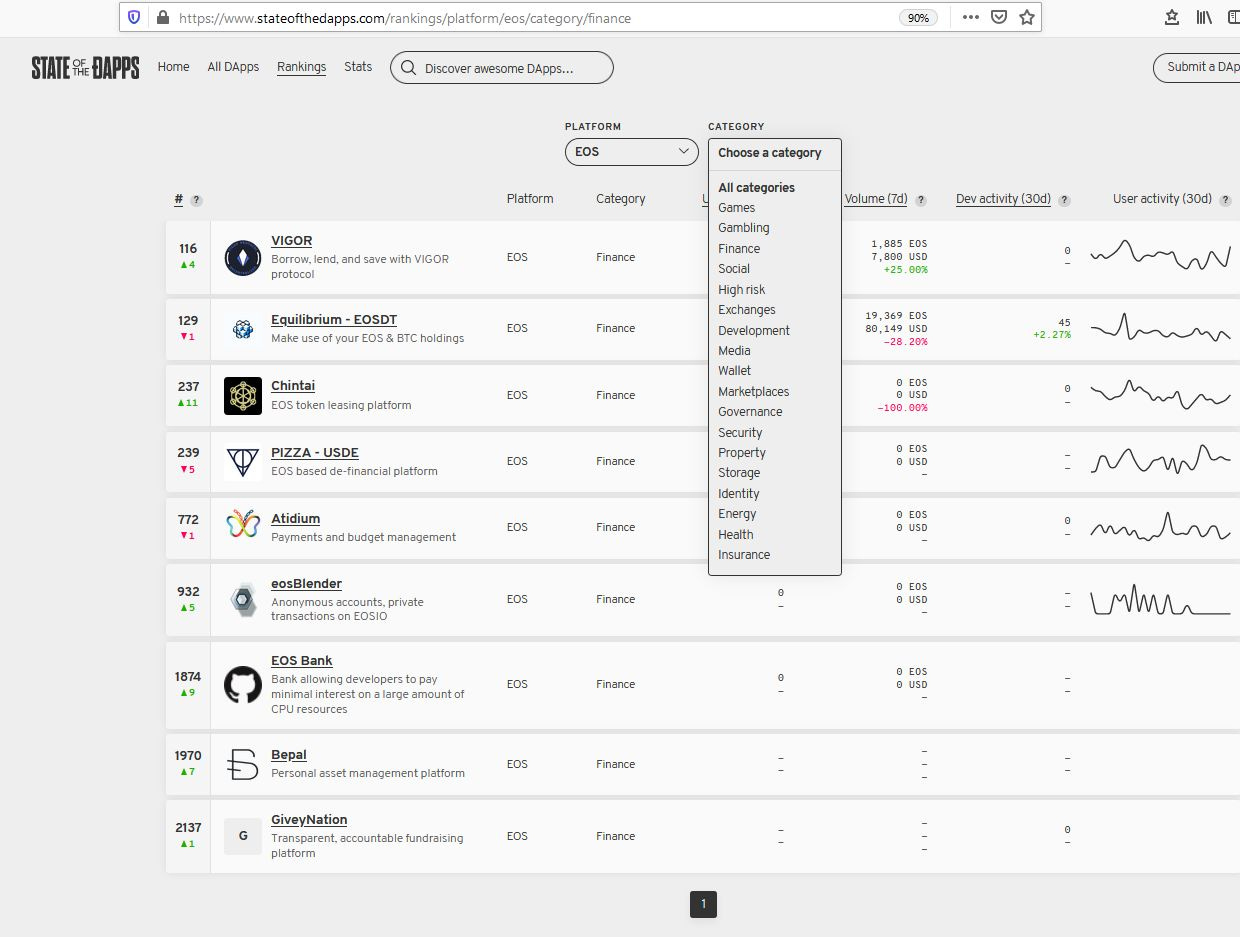The height and width of the screenshot is (937, 1240).
Task: Open the eosBlender logo icon
Action: pos(243,599)
